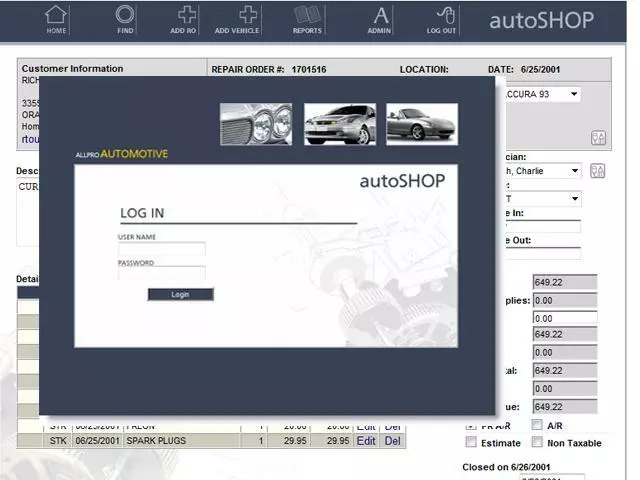Click the editable 0.00 amount field
The height and width of the screenshot is (480, 640).
click(x=565, y=318)
